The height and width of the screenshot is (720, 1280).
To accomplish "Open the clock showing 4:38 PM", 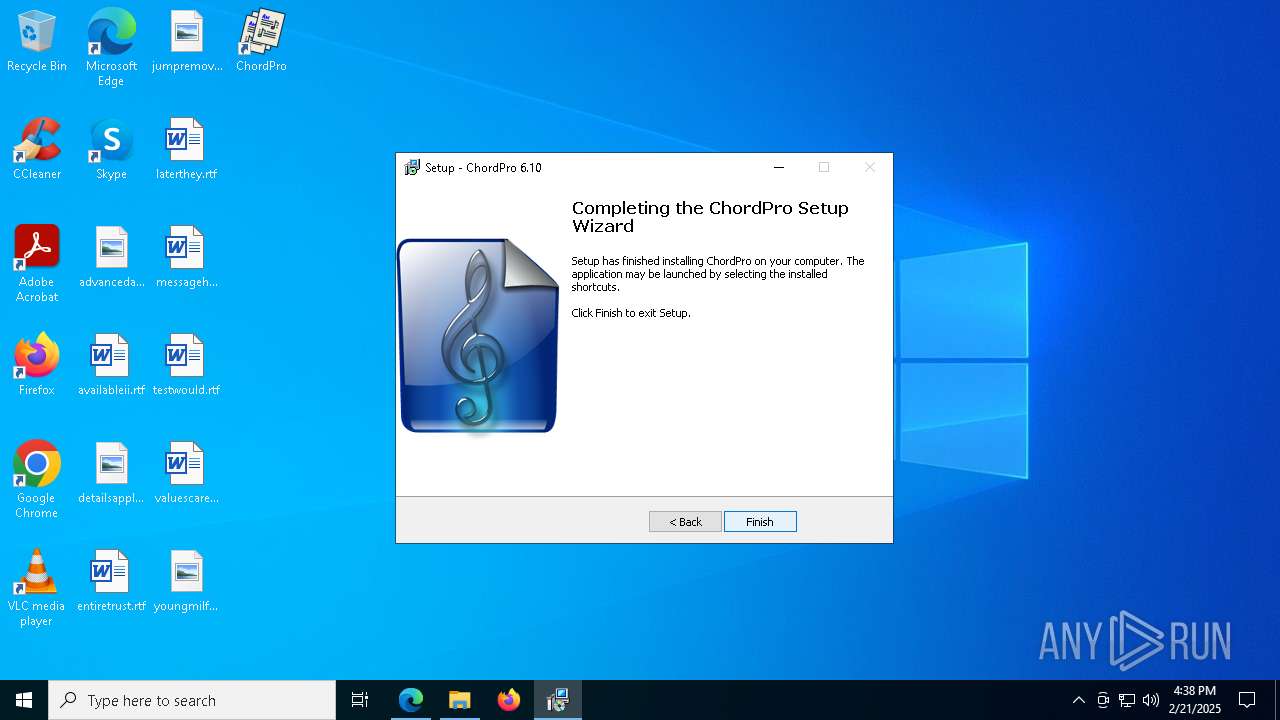I will (1195, 700).
